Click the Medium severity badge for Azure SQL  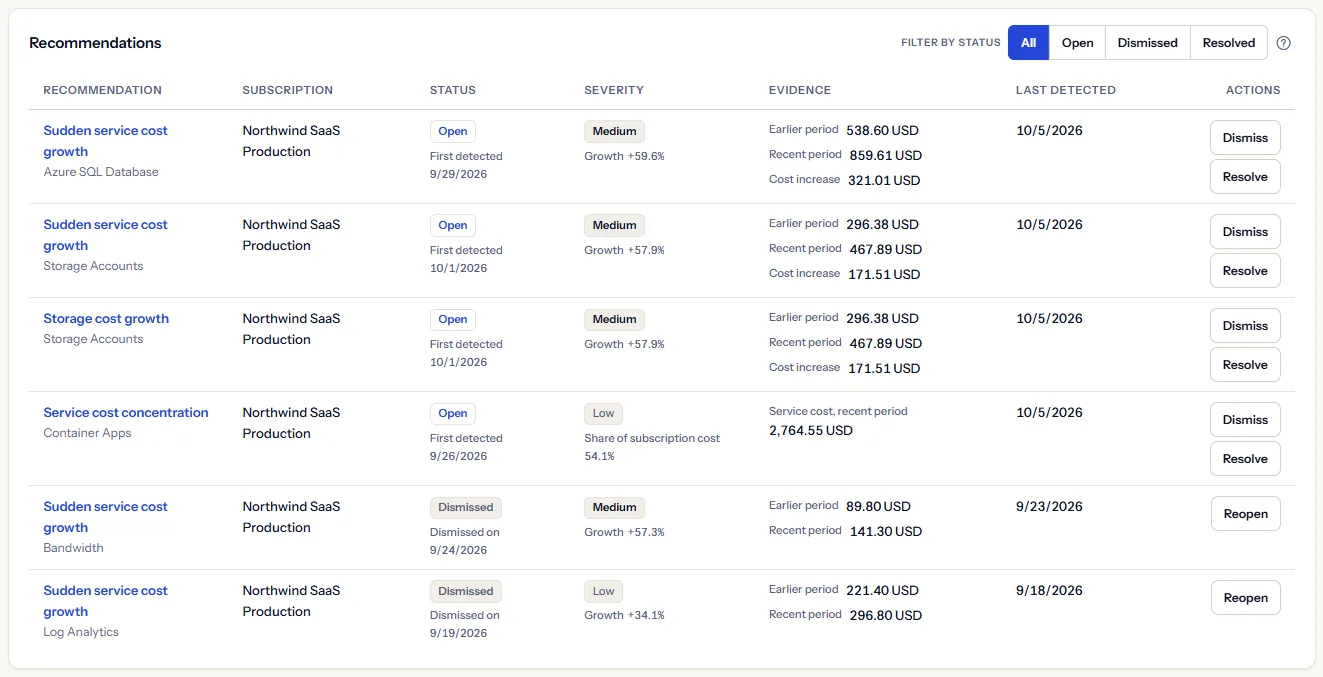tap(614, 131)
